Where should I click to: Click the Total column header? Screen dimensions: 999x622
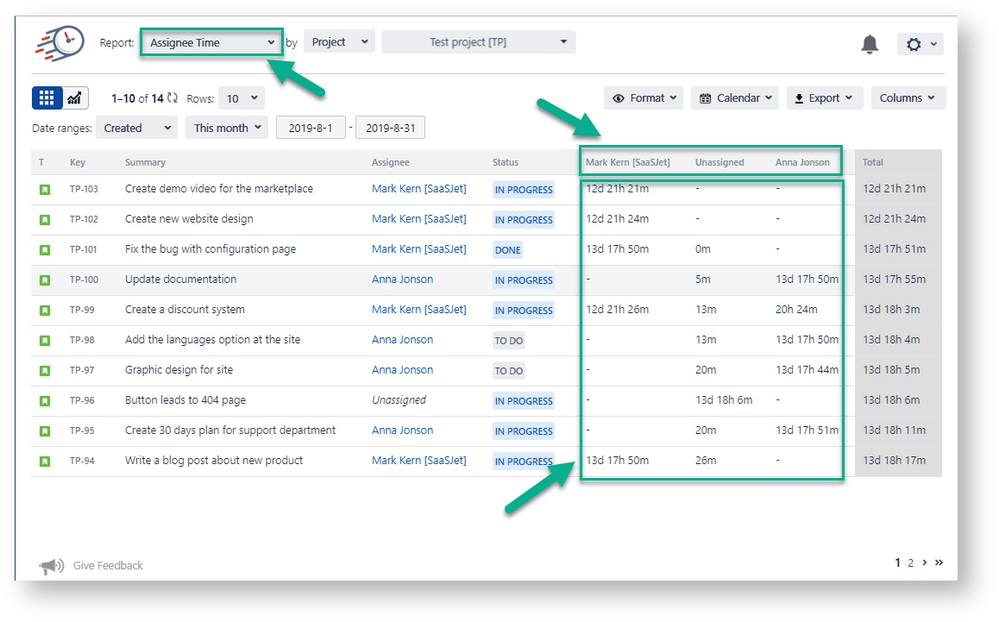tap(872, 163)
